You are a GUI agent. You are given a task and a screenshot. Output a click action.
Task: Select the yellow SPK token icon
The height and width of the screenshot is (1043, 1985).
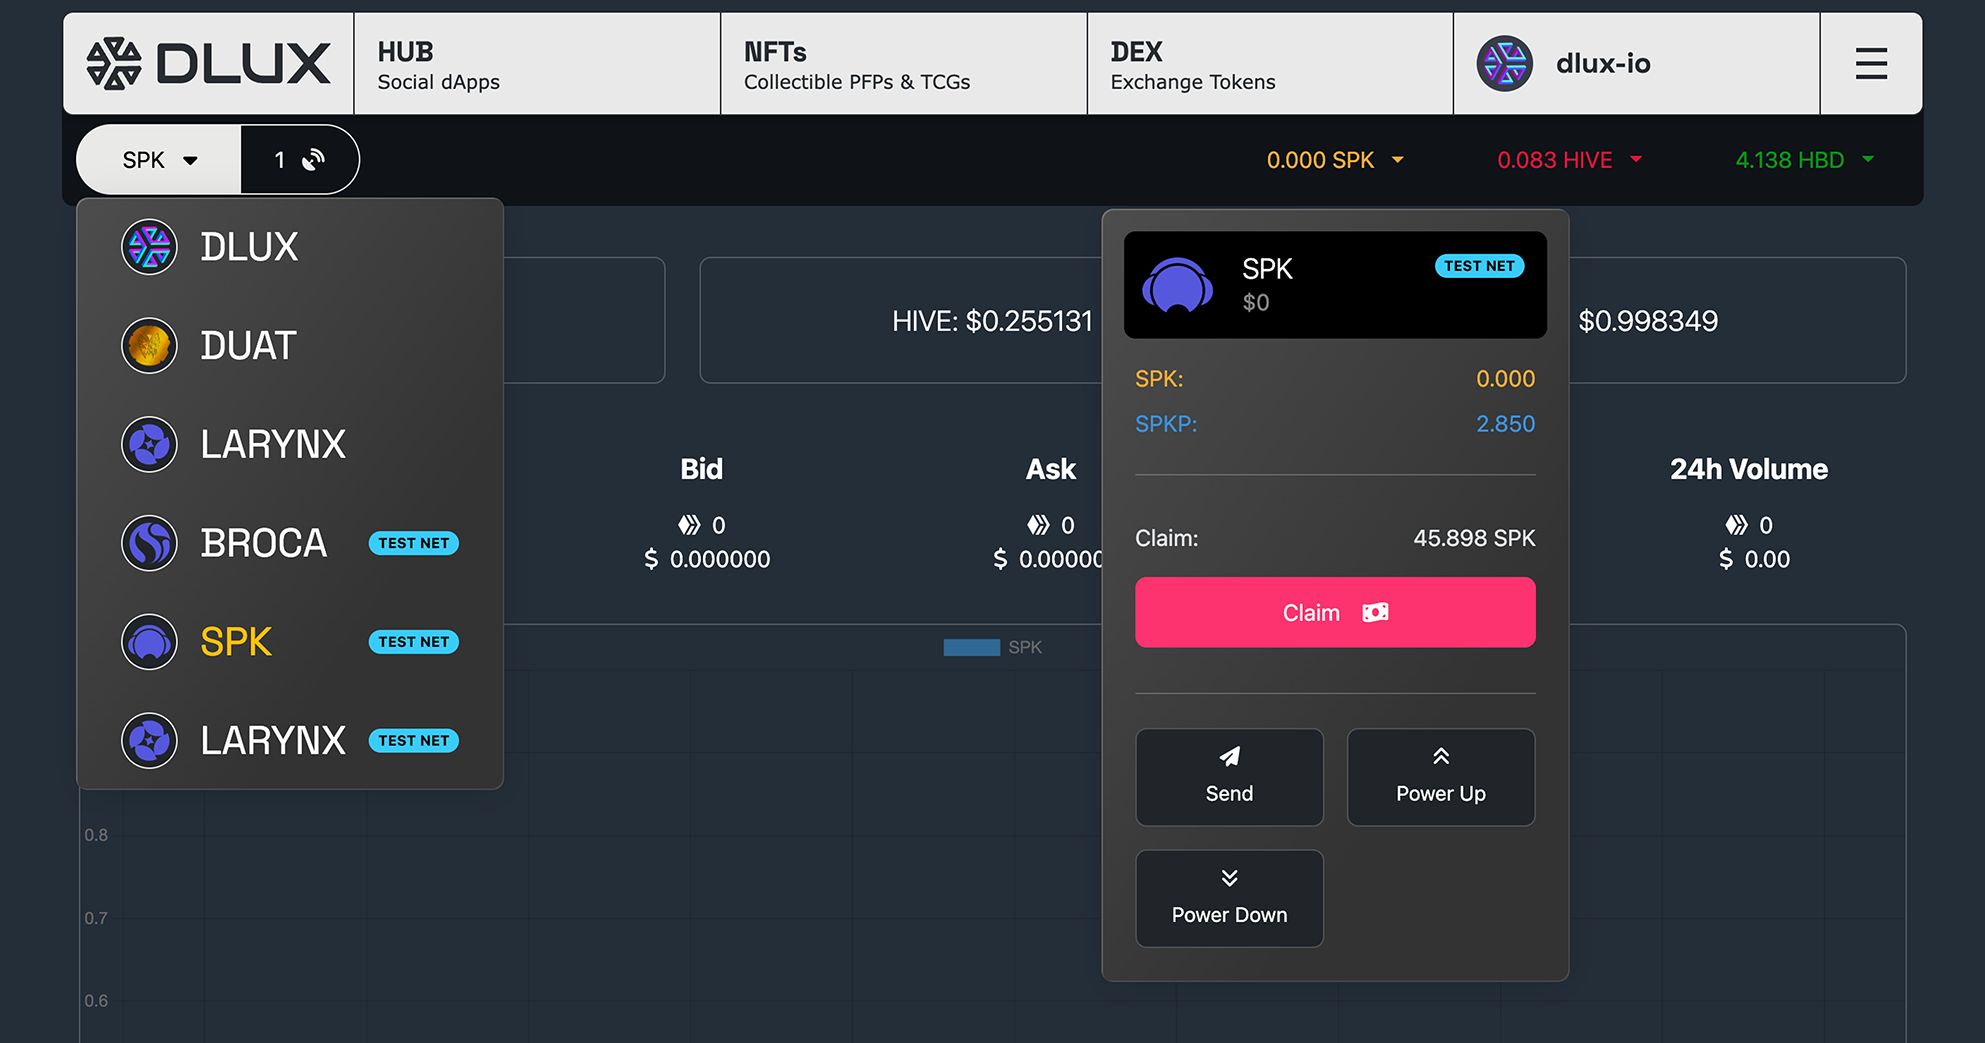[149, 642]
